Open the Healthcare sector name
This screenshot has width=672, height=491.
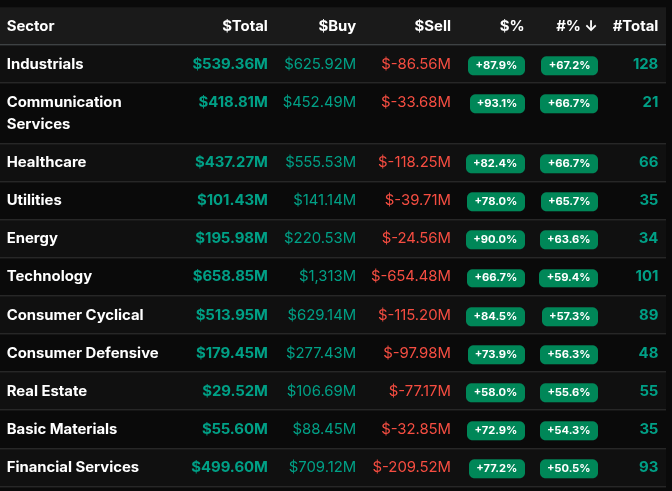coord(46,162)
